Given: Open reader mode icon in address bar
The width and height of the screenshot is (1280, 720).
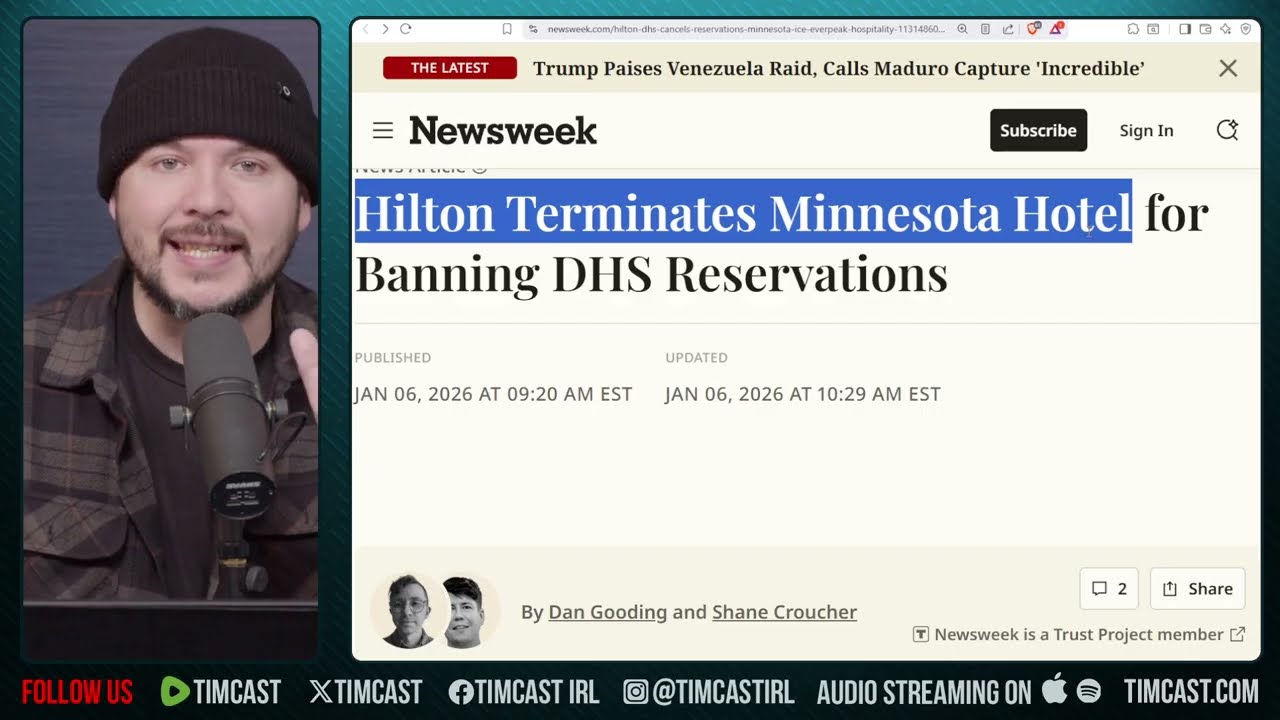Looking at the screenshot, I should pyautogui.click(x=985, y=29).
